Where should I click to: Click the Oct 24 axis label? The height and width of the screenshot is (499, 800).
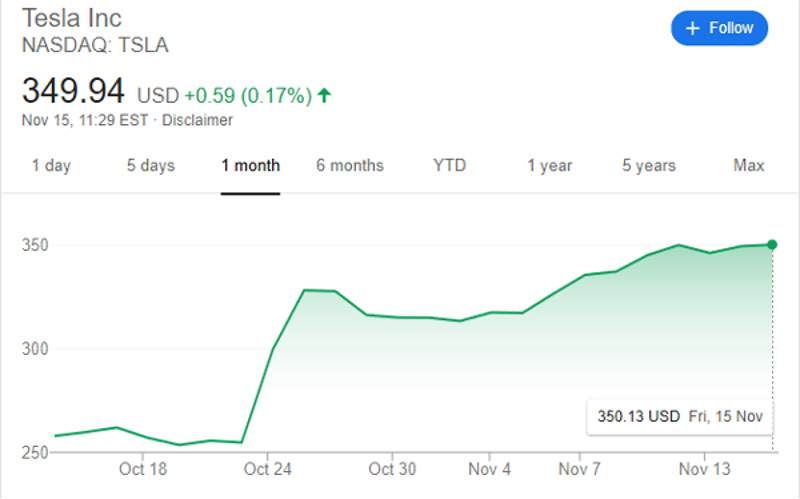tap(267, 469)
